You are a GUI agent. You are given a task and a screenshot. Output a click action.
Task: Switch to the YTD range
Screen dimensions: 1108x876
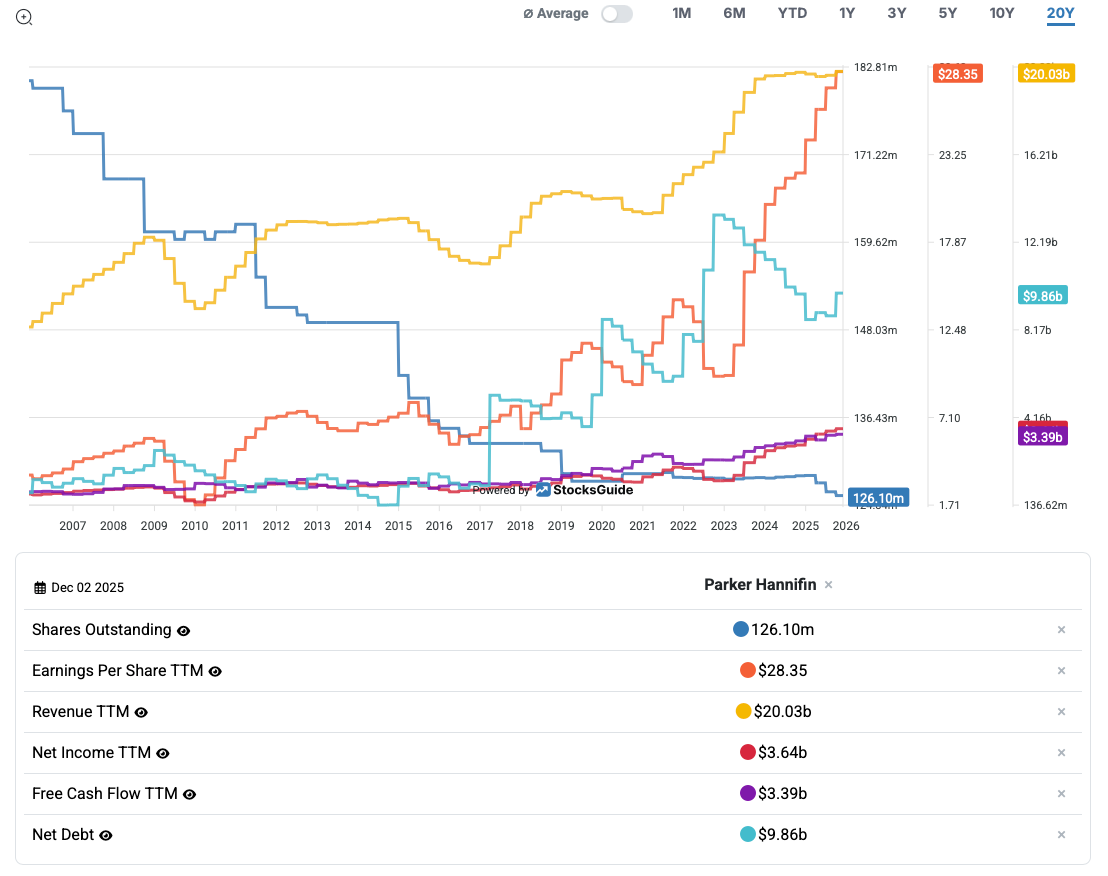click(792, 13)
